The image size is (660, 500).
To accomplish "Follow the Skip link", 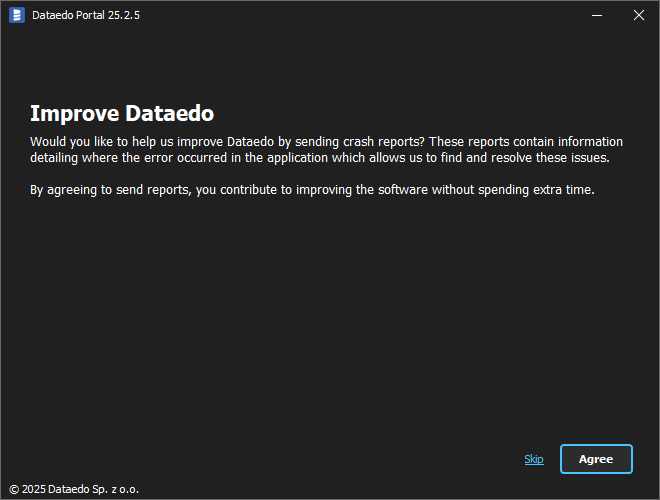I will (534, 459).
